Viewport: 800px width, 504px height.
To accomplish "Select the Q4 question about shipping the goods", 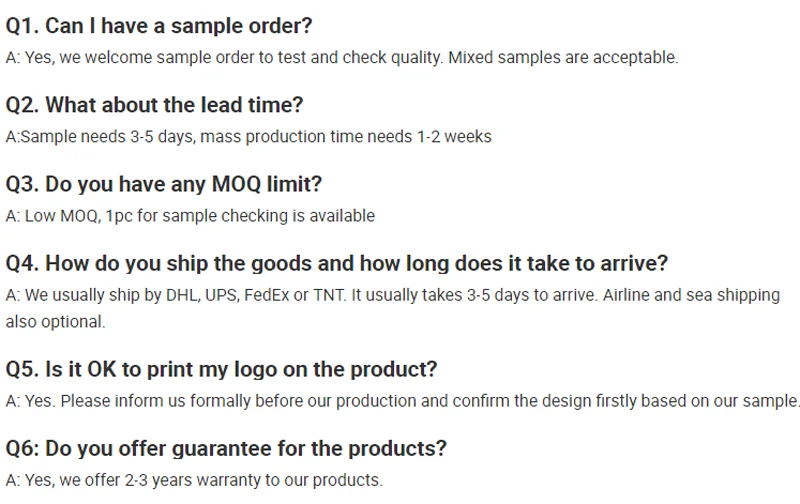I will (337, 263).
